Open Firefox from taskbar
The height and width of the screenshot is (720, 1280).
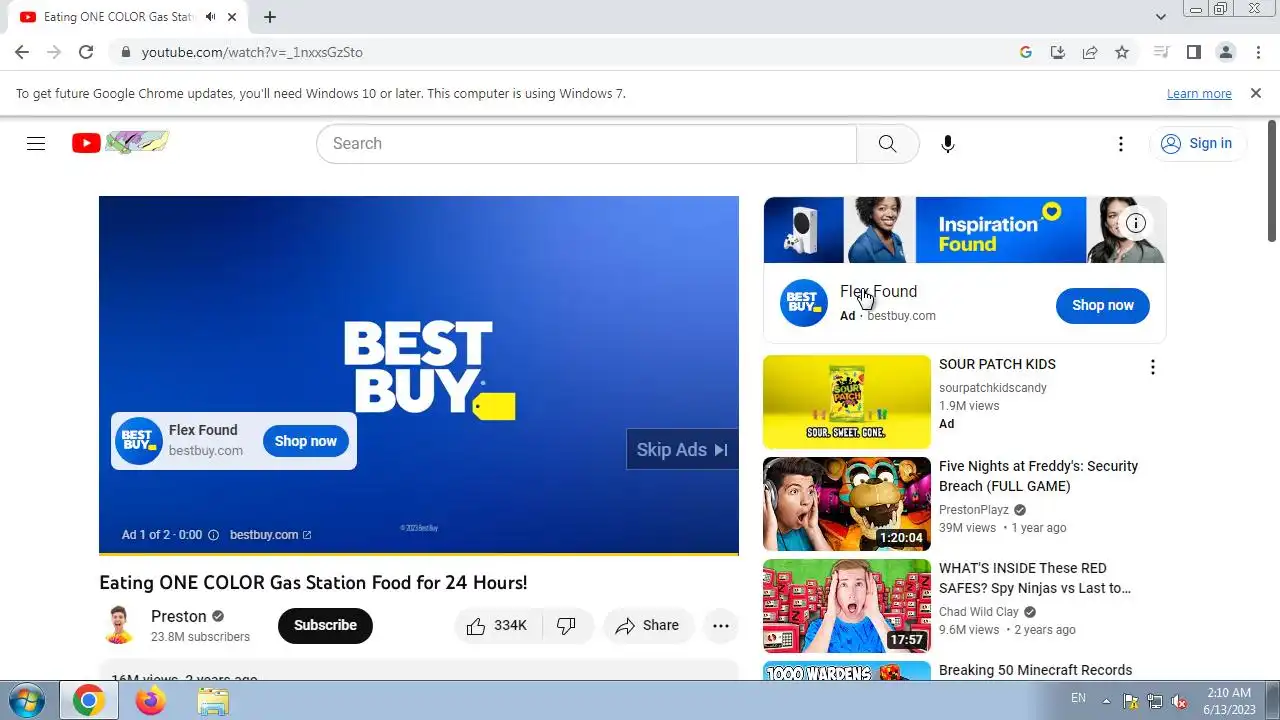pos(151,701)
